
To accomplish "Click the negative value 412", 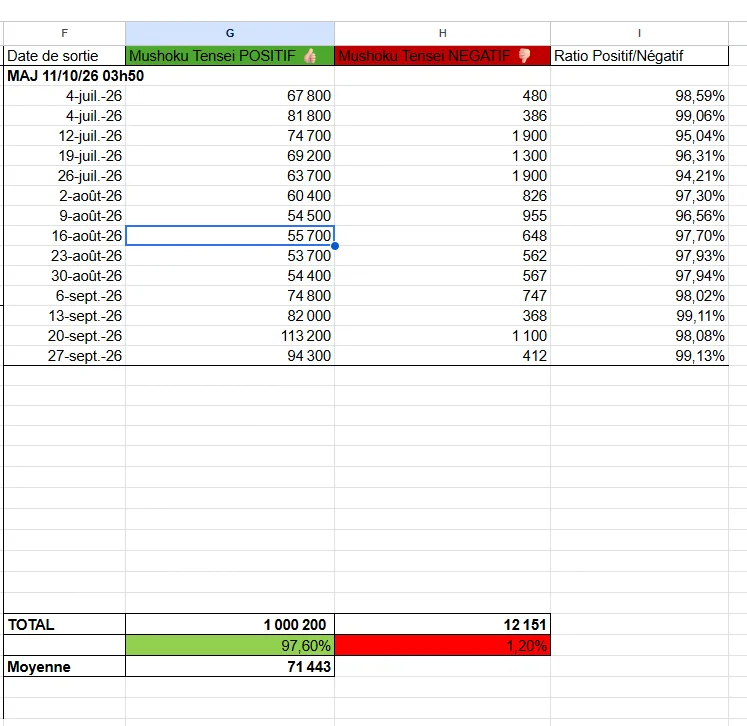I will coord(443,356).
